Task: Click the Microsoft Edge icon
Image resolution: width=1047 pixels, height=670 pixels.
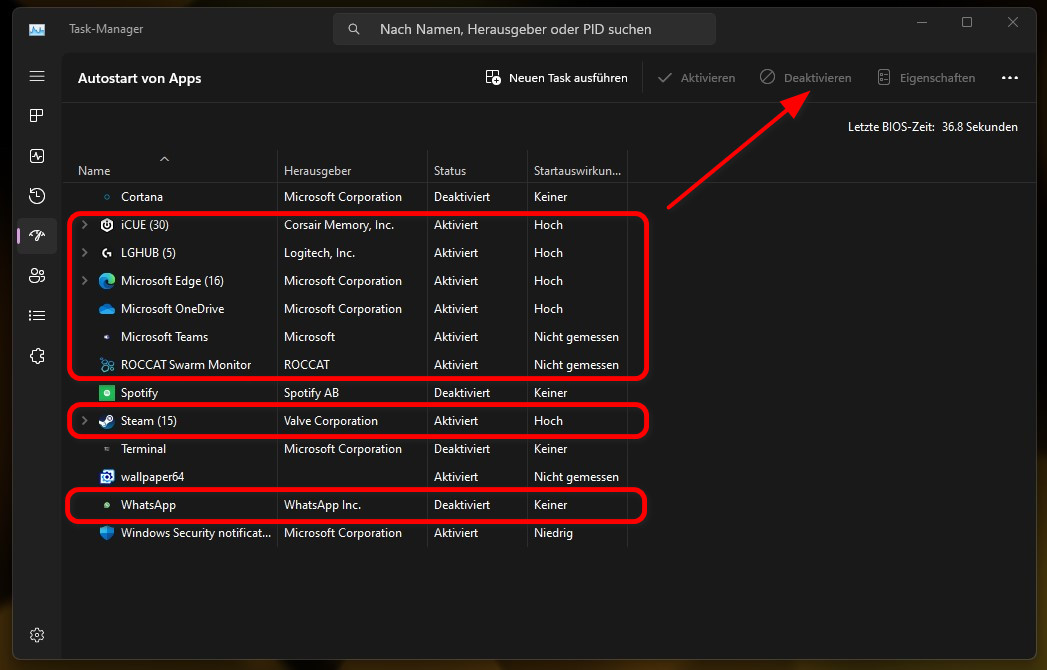Action: click(107, 281)
